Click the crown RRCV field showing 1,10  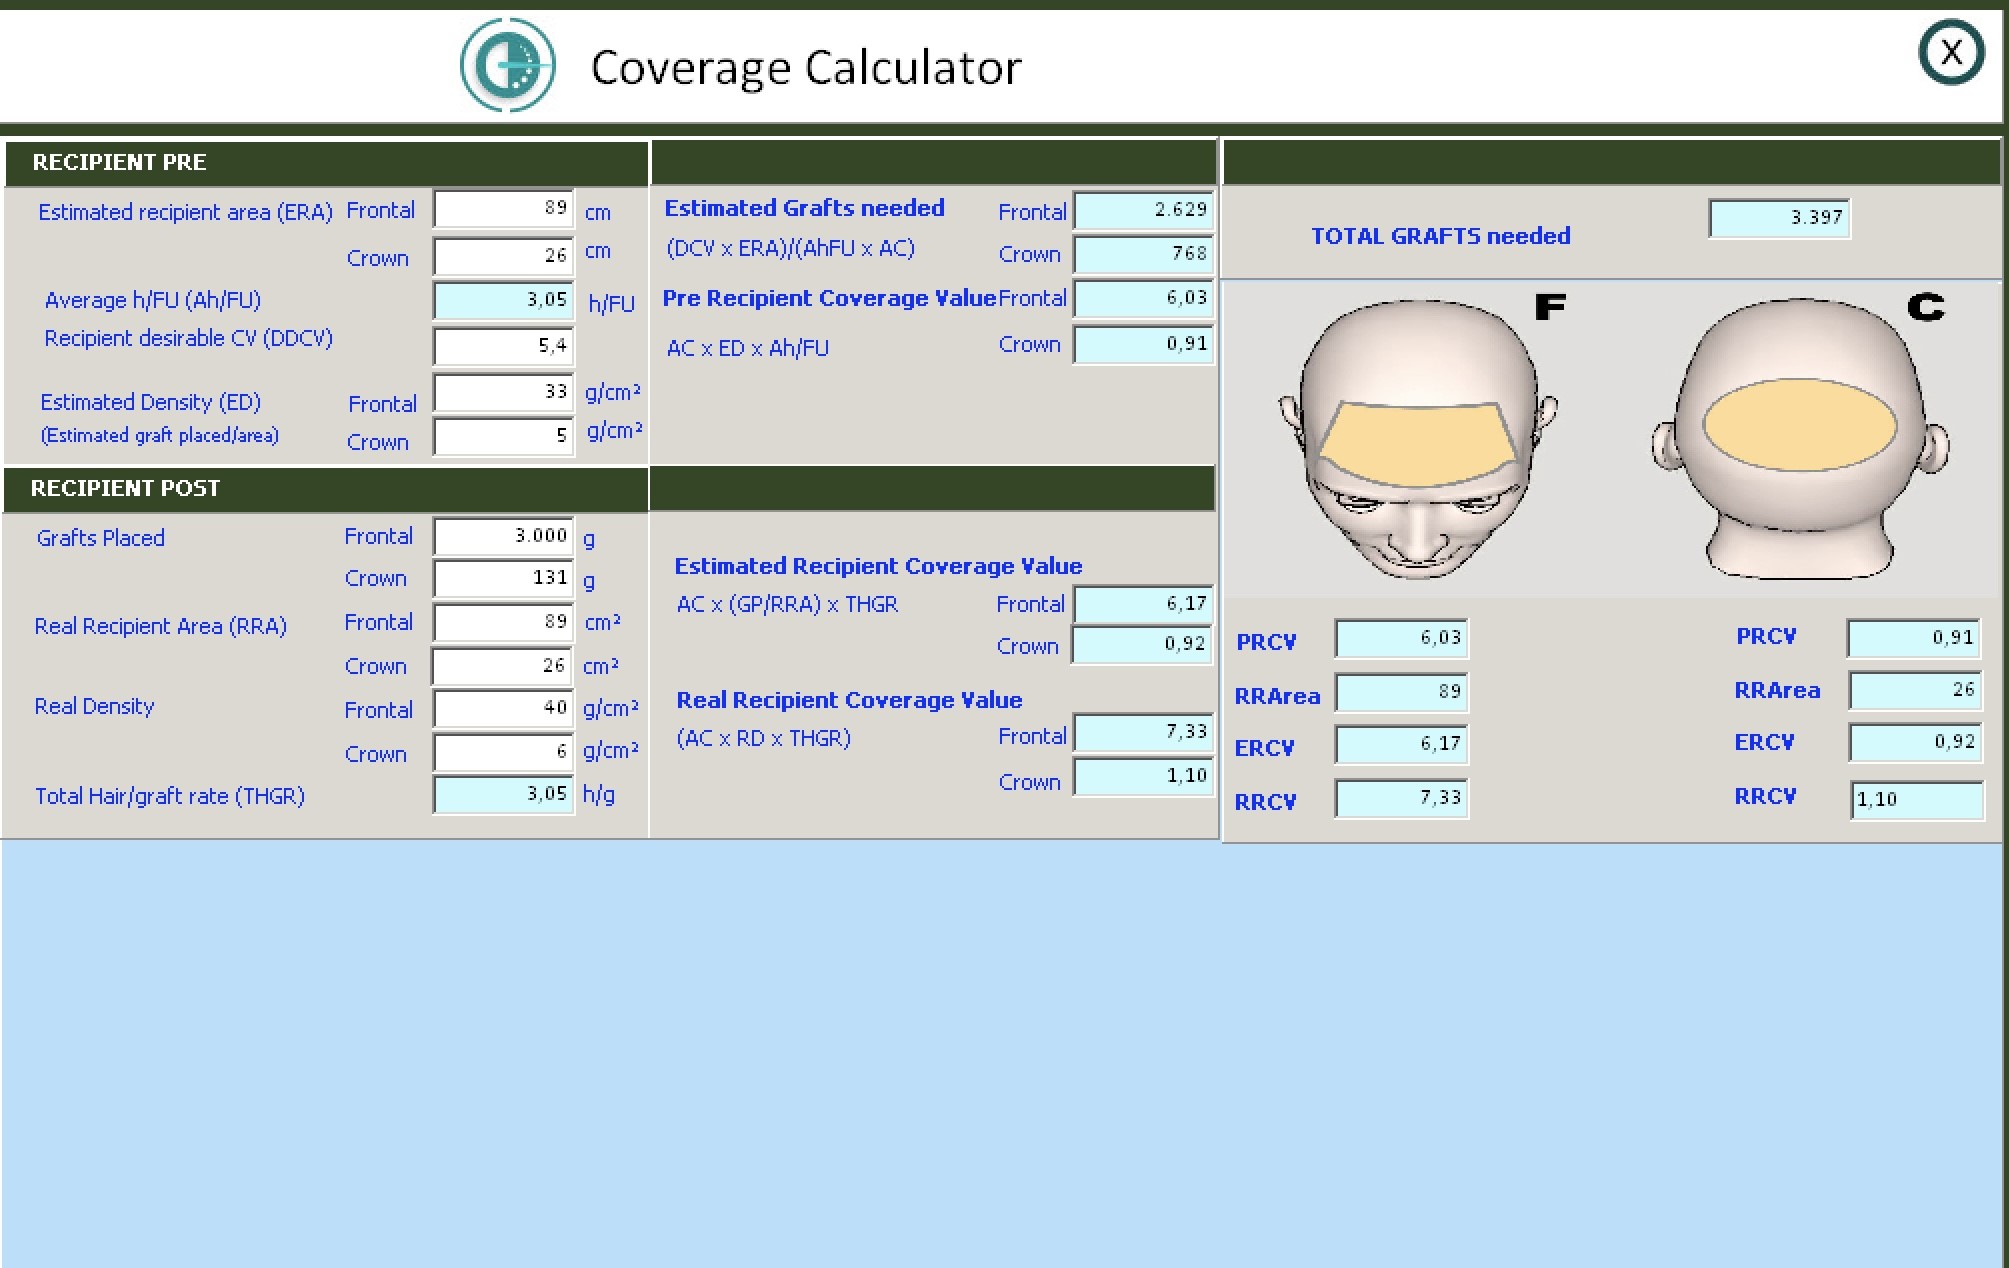1917,800
